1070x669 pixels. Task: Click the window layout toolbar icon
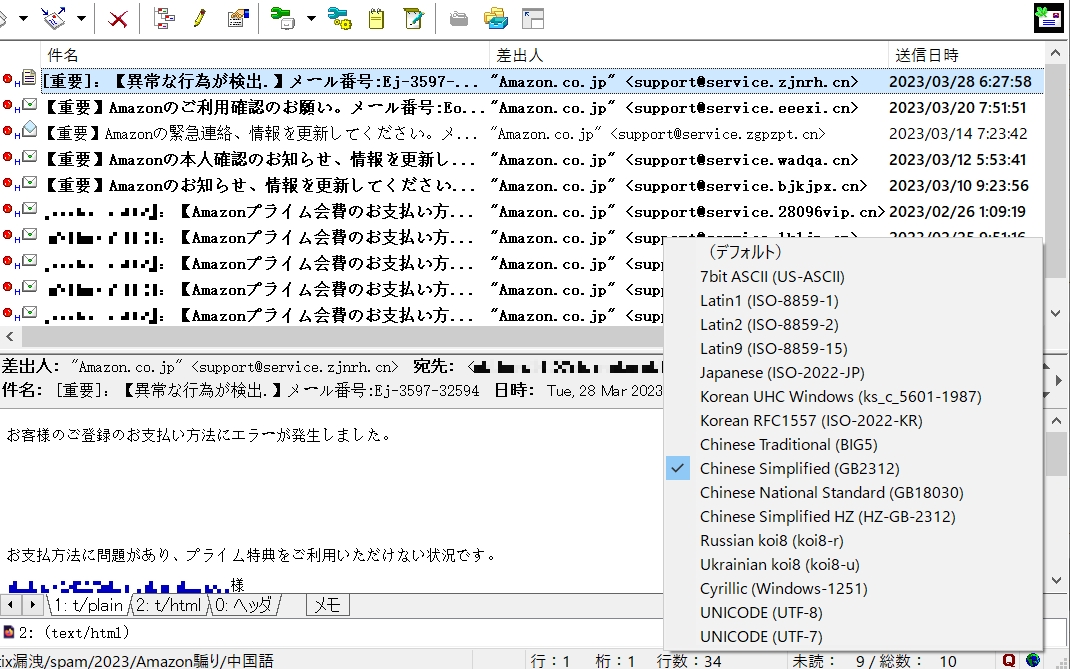[x=533, y=18]
